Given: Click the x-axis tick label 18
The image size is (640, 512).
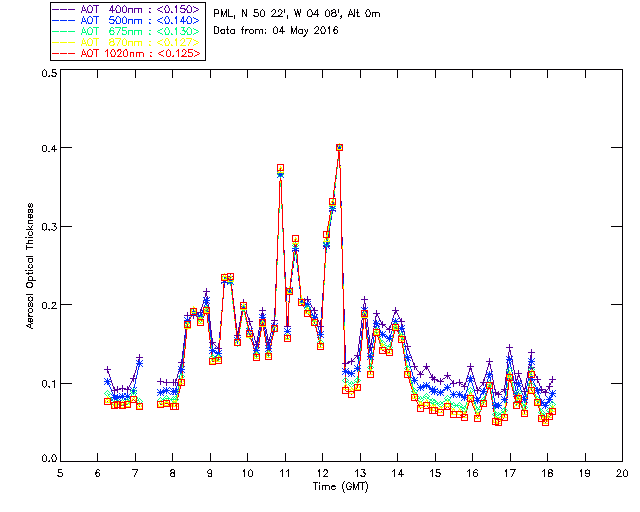Looking at the screenshot, I should 547,473.
